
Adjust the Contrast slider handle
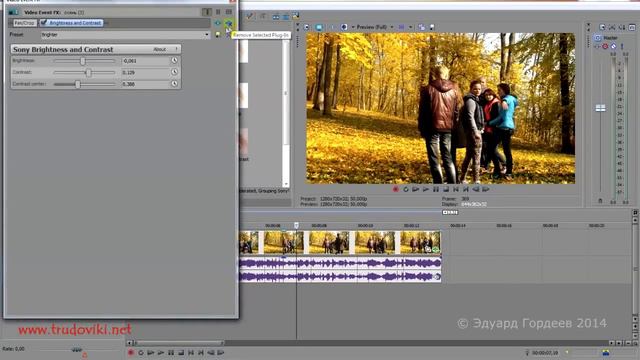point(89,72)
